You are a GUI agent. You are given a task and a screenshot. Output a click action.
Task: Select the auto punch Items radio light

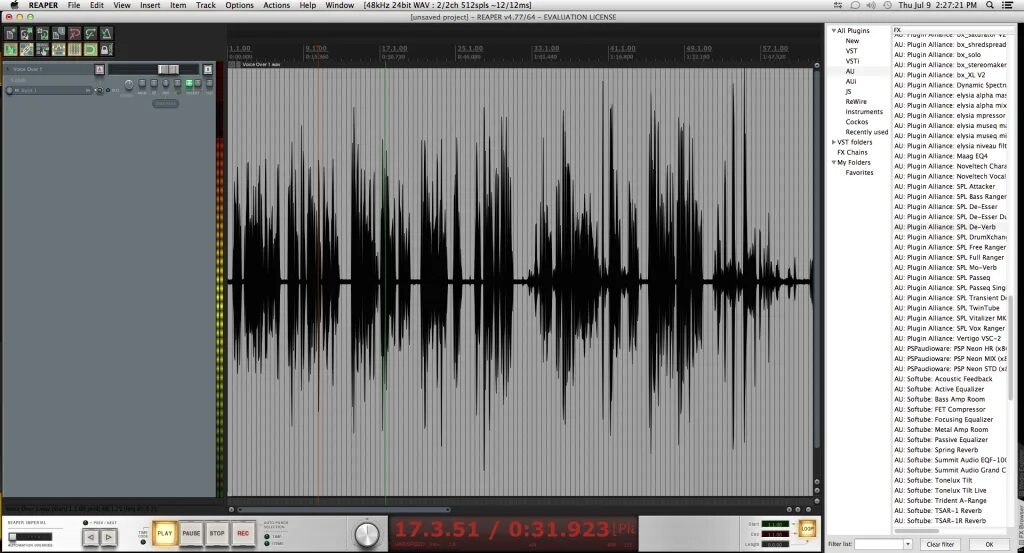click(266, 543)
